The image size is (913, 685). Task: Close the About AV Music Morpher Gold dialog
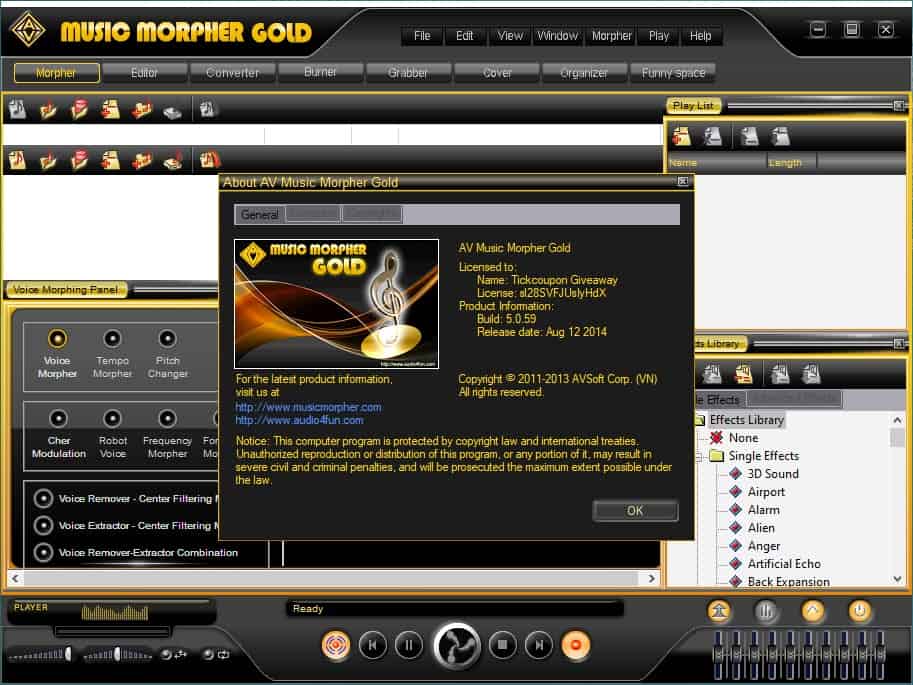(x=683, y=182)
